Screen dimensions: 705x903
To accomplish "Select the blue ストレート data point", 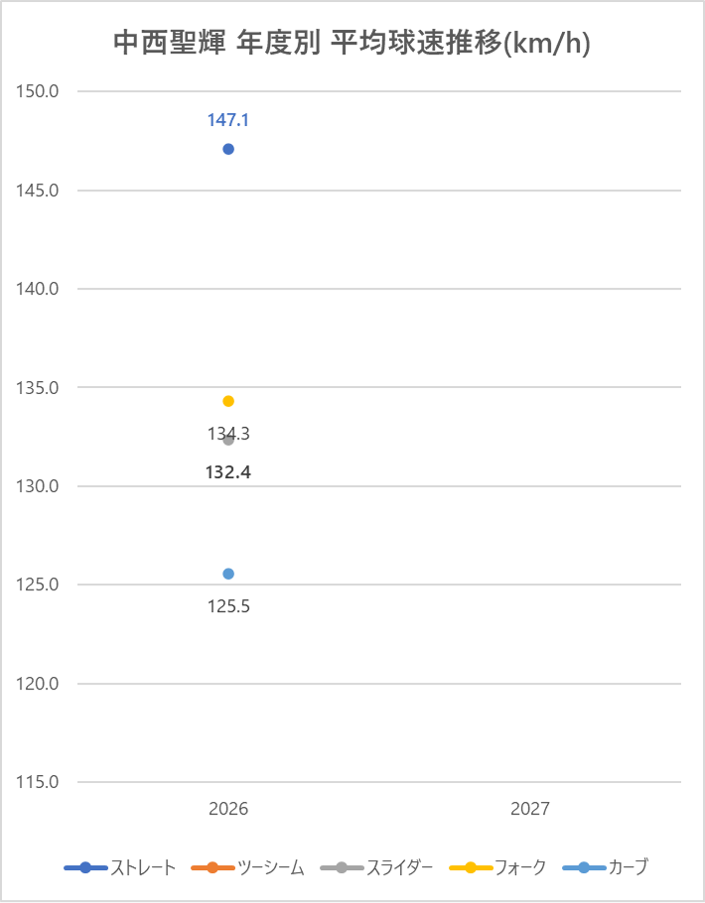I will point(228,149).
